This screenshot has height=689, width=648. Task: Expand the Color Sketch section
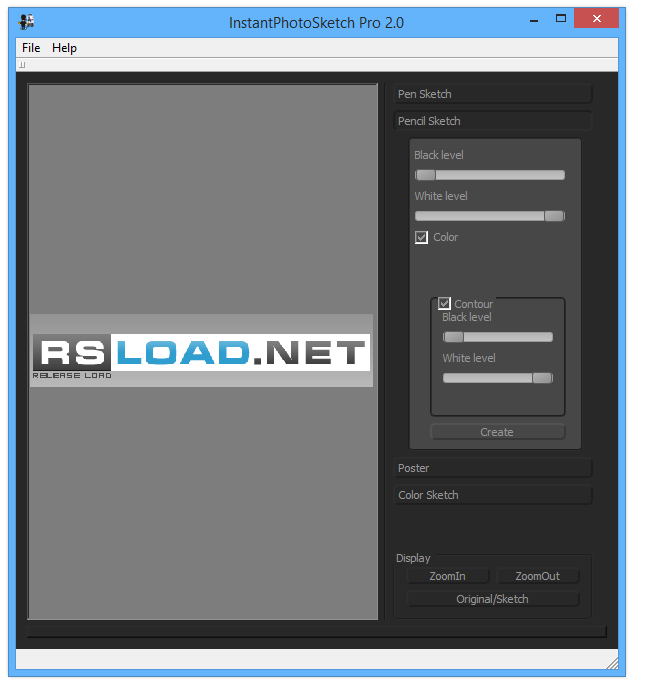[x=492, y=495]
